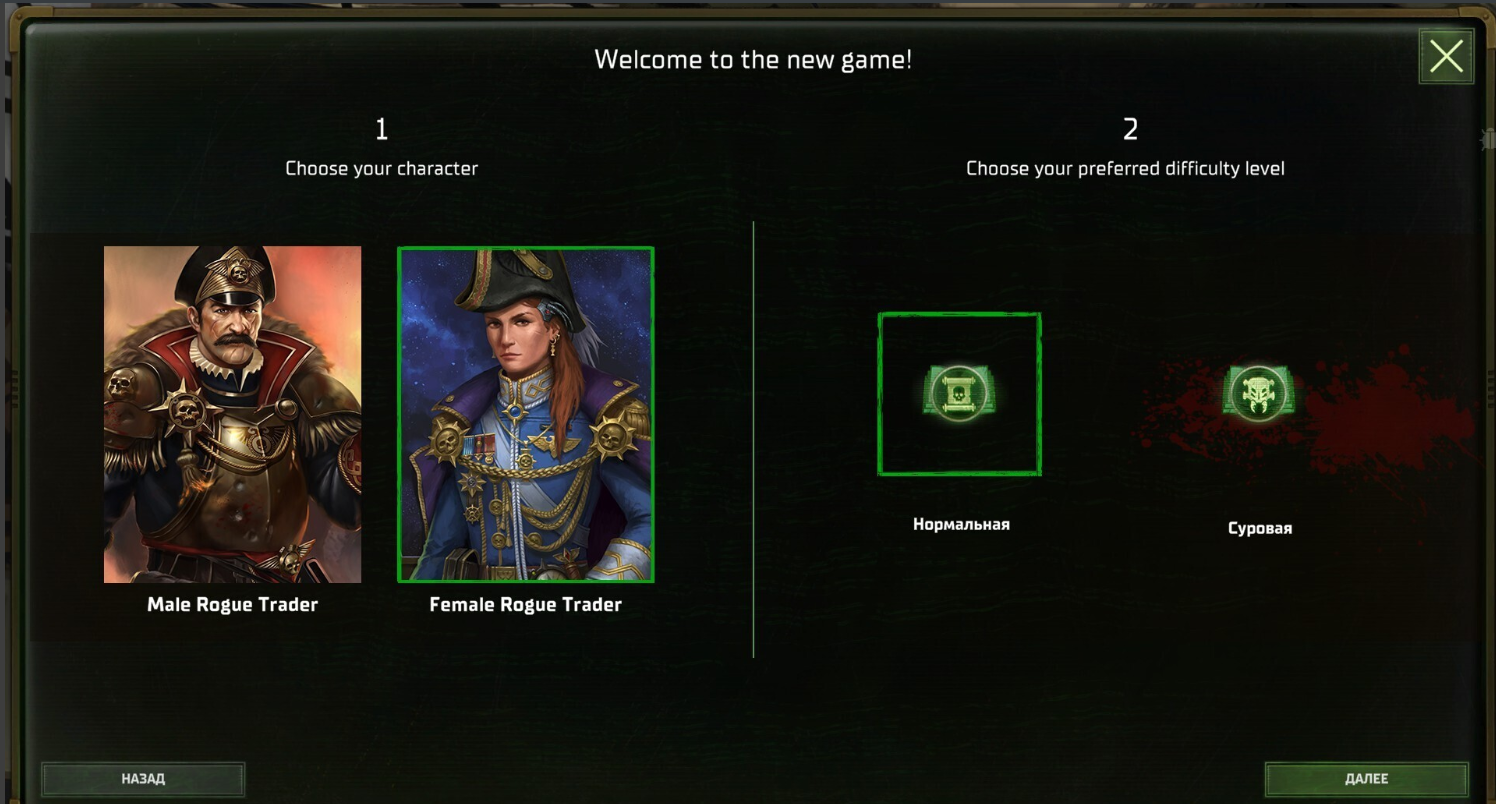Viewport: 1496px width, 804px height.
Task: Click the Choose your character heading
Action: coord(381,168)
